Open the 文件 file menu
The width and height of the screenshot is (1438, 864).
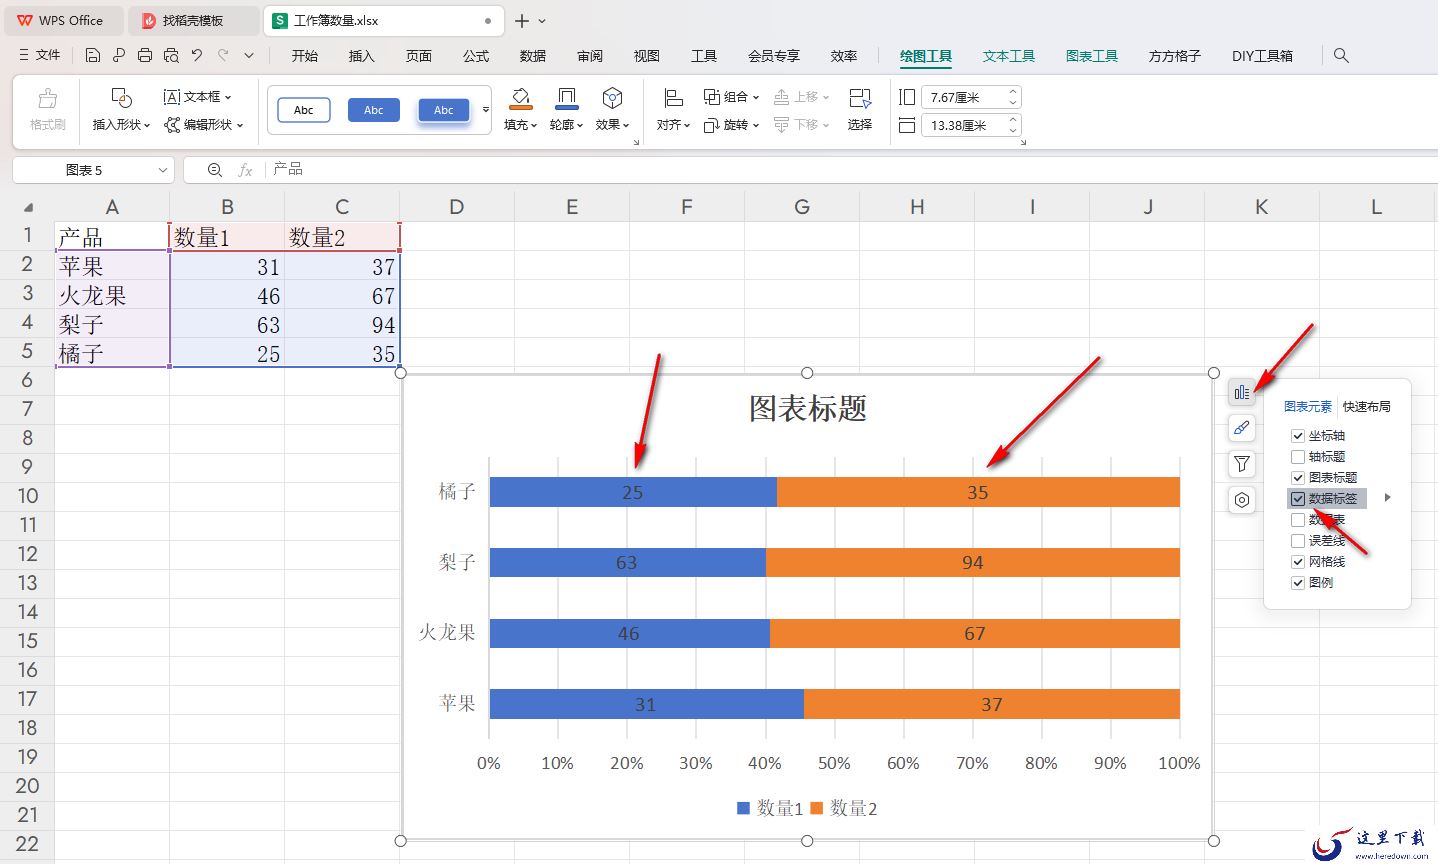point(40,56)
